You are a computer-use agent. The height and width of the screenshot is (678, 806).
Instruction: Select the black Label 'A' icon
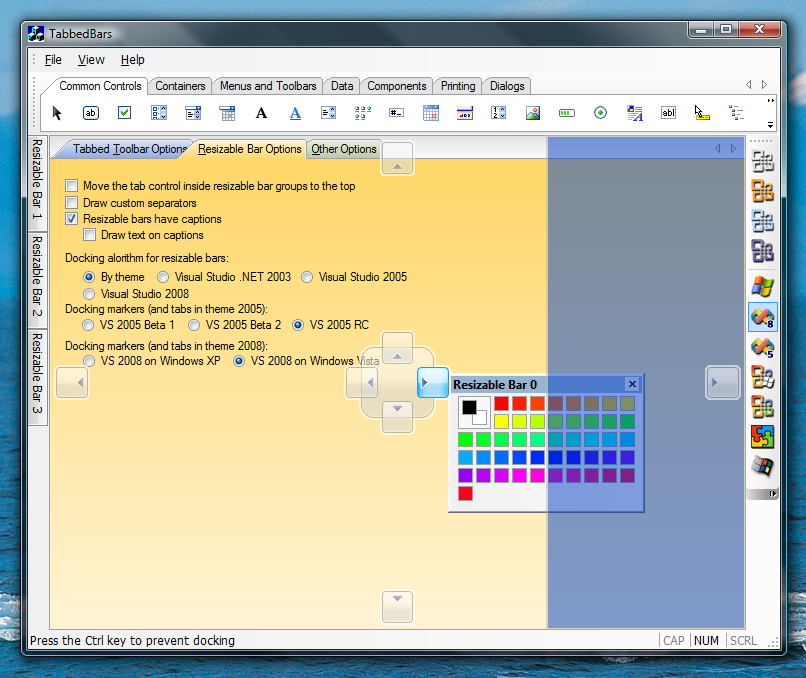(x=261, y=113)
